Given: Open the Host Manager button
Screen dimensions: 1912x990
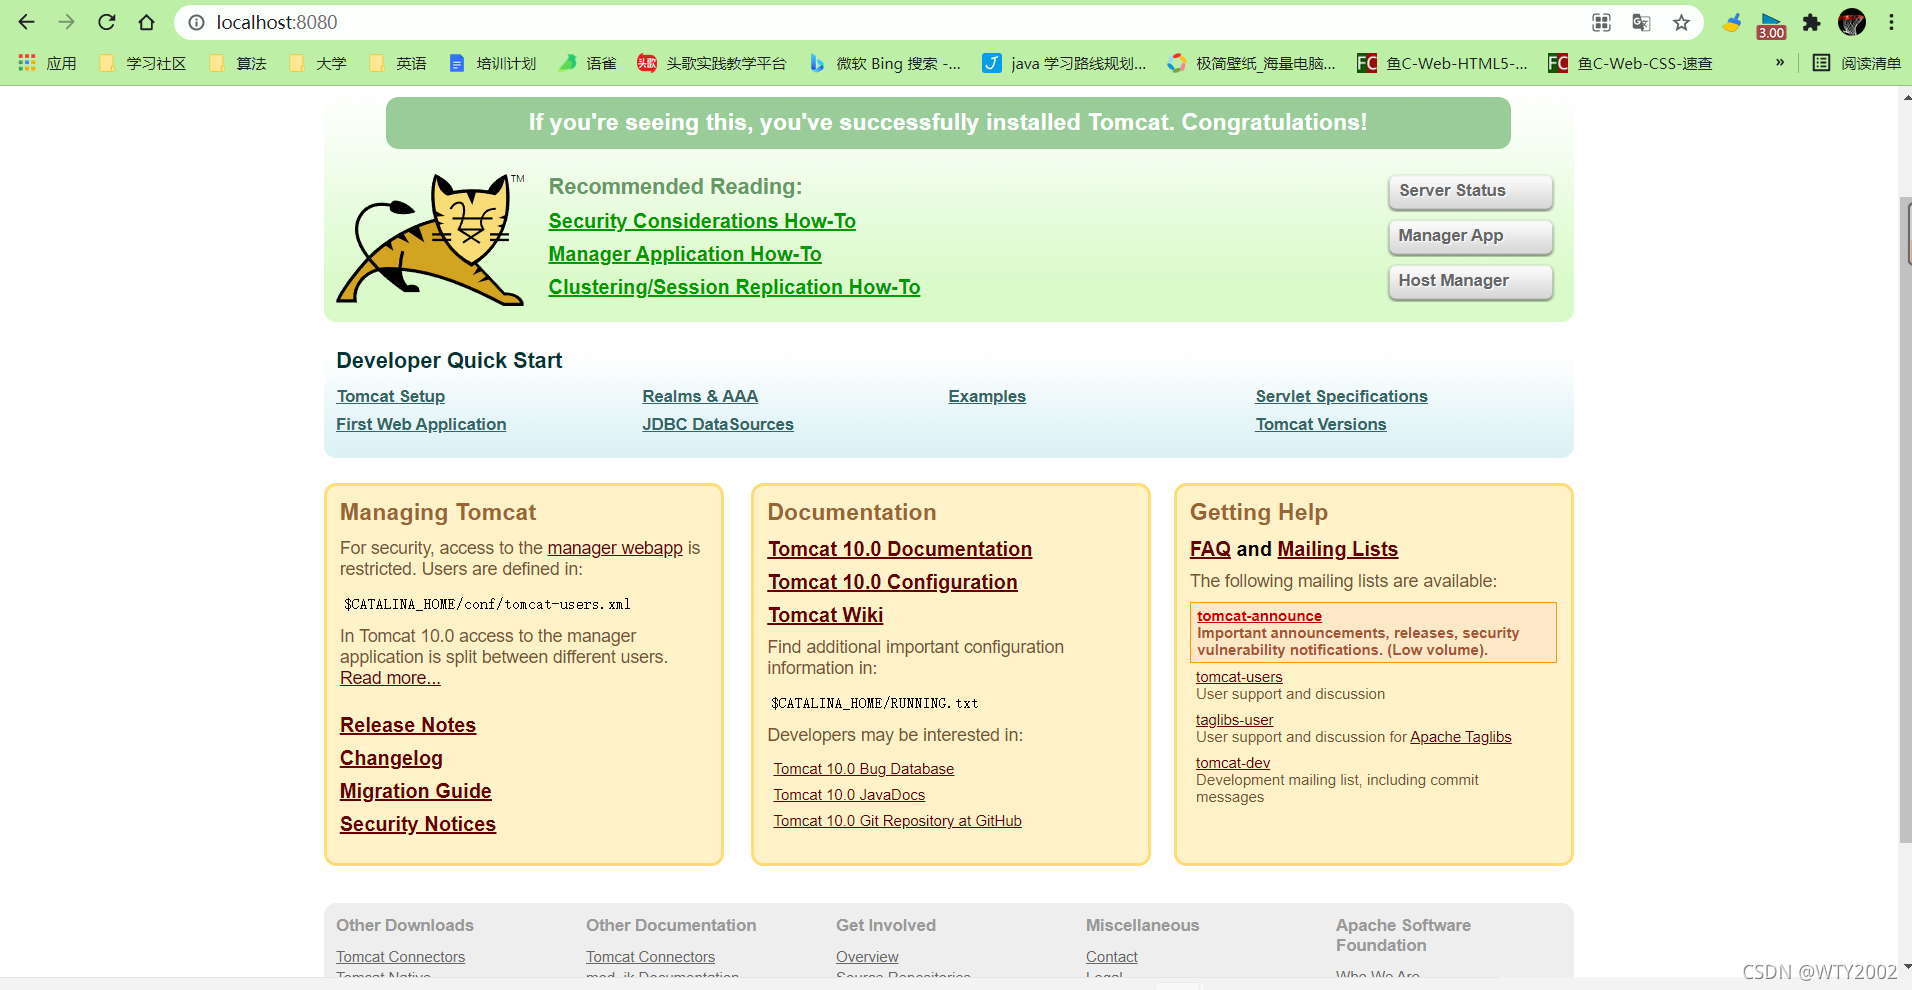Looking at the screenshot, I should [x=1470, y=281].
